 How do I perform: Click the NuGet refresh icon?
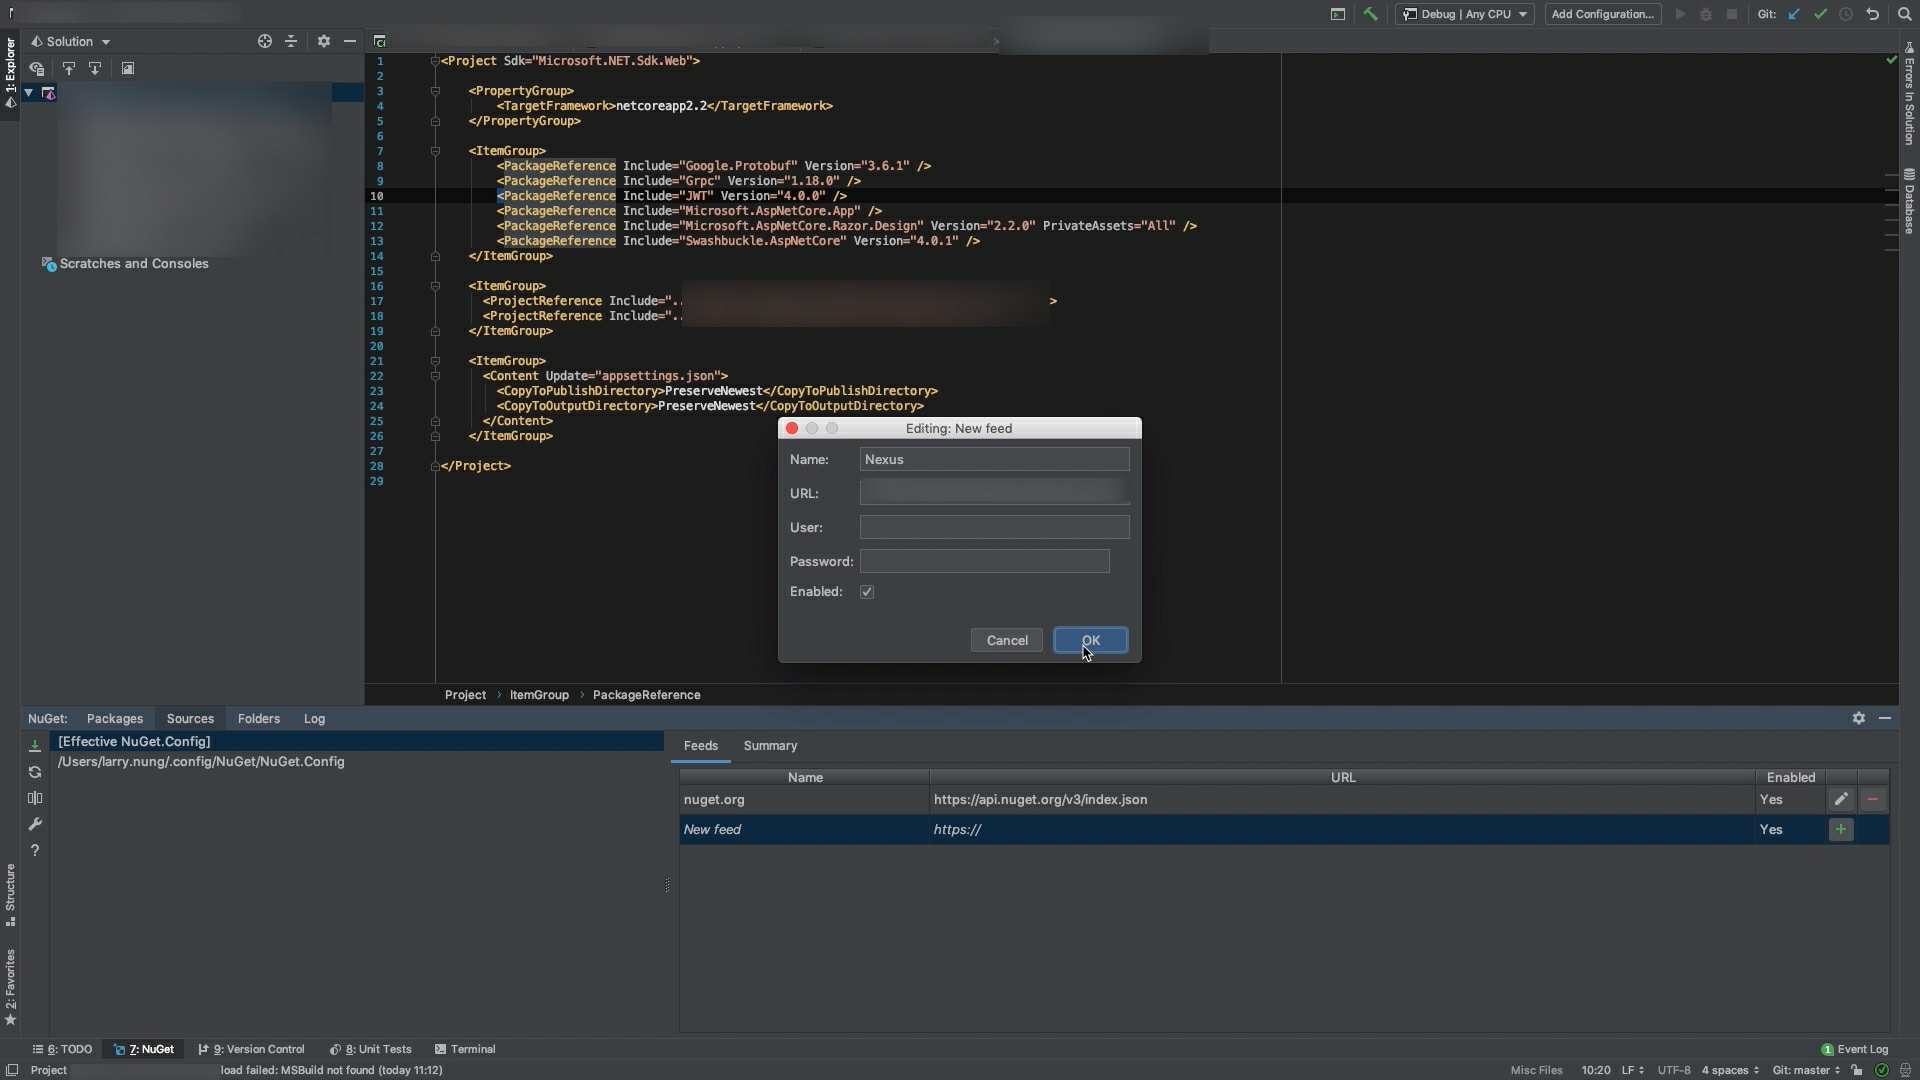pyautogui.click(x=35, y=772)
